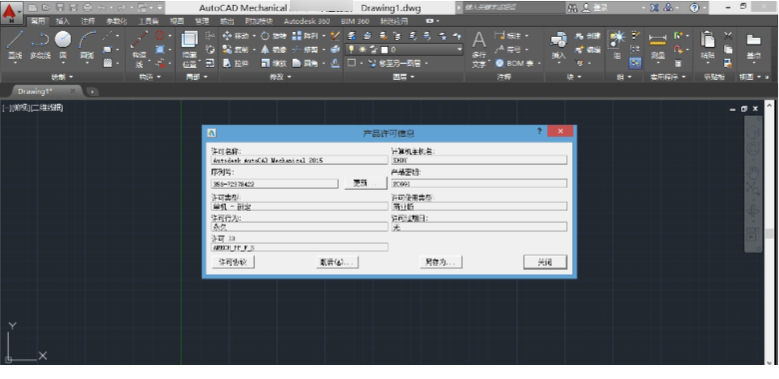Toggle layer freeze sun icon

tap(363, 50)
